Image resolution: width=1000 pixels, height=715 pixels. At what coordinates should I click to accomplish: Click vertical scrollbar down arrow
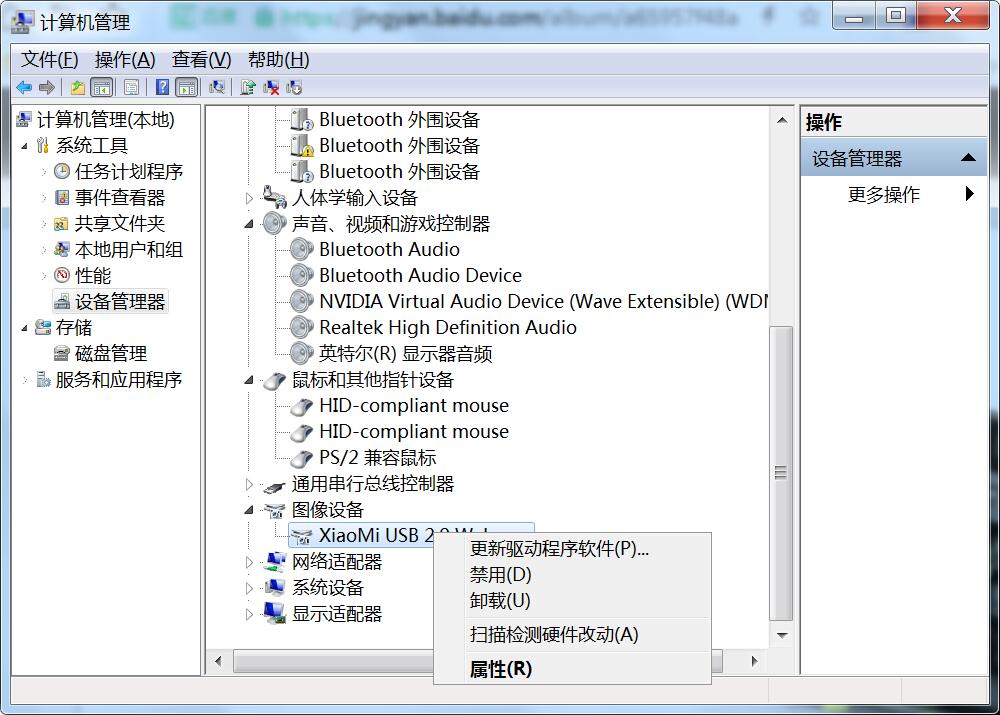coord(782,635)
